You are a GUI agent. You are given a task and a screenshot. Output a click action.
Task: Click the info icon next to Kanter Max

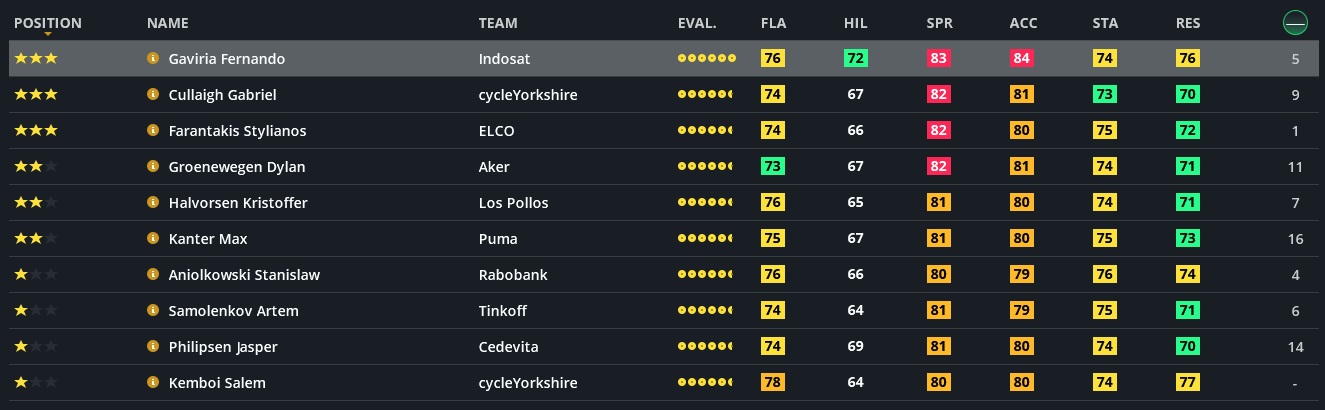[153, 239]
